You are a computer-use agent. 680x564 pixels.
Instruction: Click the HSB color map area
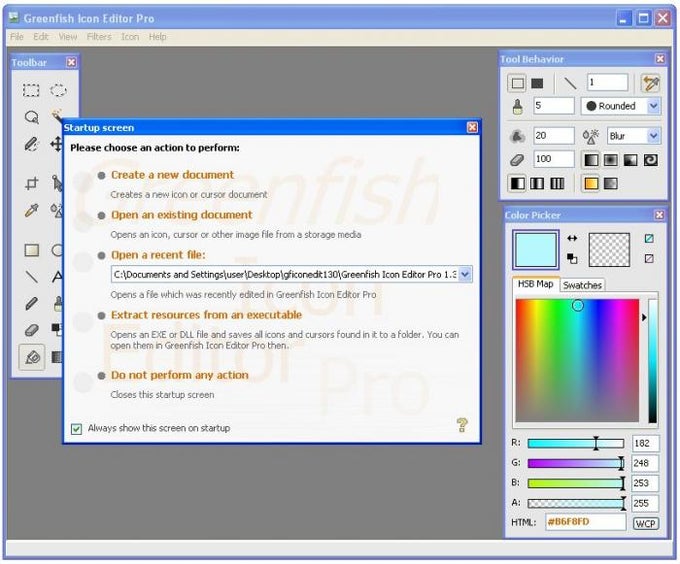coord(577,360)
